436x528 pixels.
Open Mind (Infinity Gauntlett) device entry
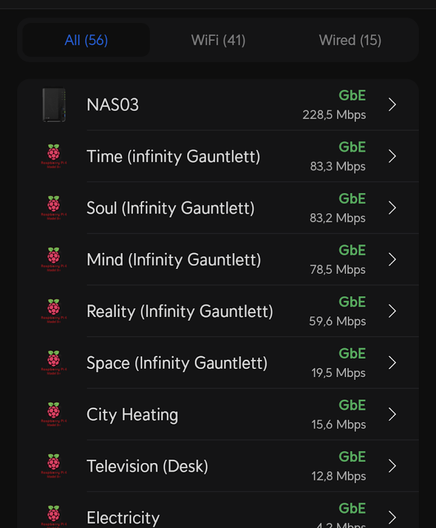pos(219,260)
